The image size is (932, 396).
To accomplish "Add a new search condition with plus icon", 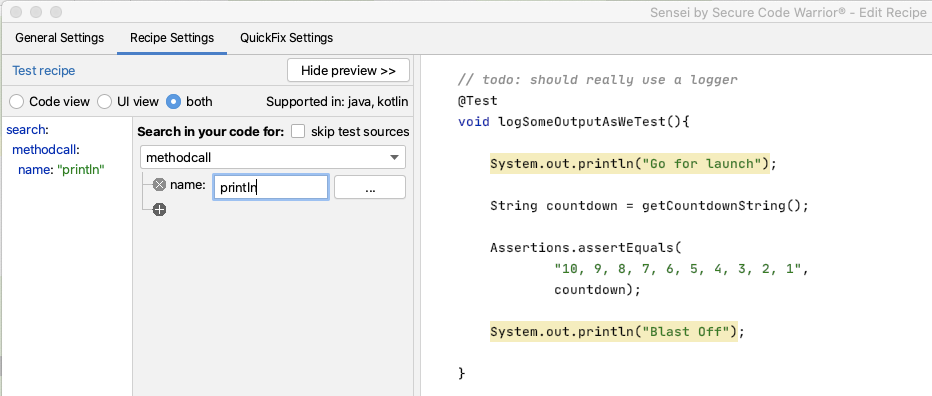I will point(159,209).
